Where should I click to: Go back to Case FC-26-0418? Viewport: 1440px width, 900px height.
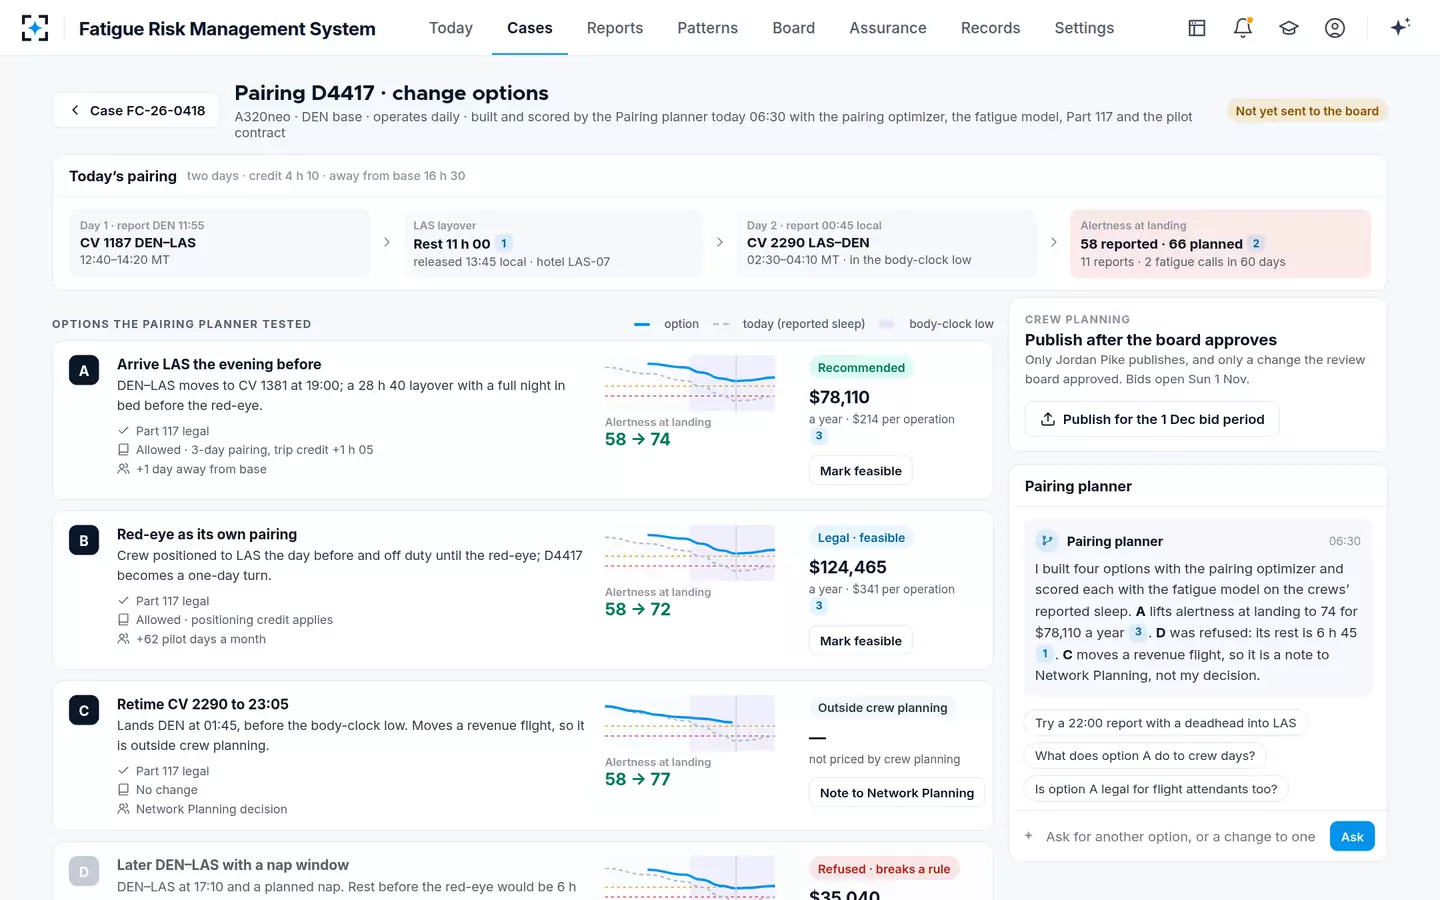[x=136, y=110]
